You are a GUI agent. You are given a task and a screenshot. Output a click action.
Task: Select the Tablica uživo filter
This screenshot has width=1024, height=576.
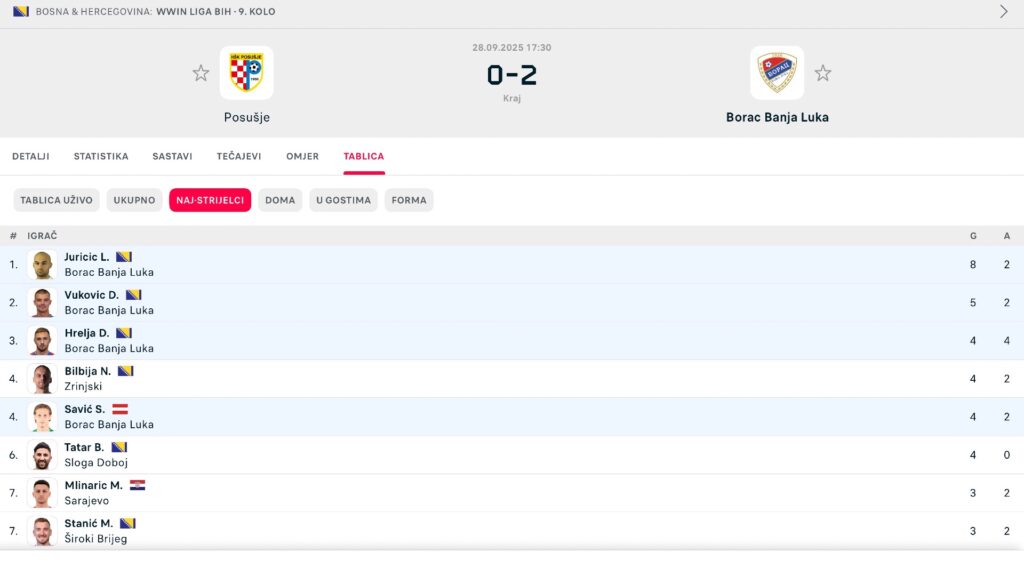[57, 200]
